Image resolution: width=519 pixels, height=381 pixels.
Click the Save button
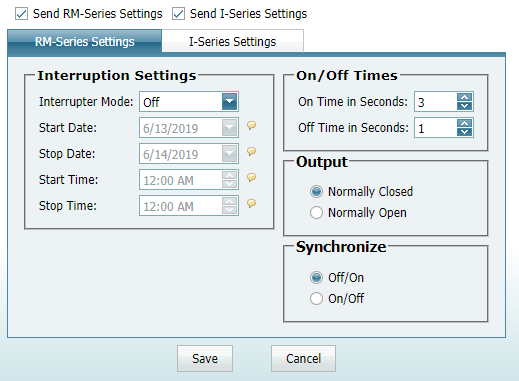[205, 359]
